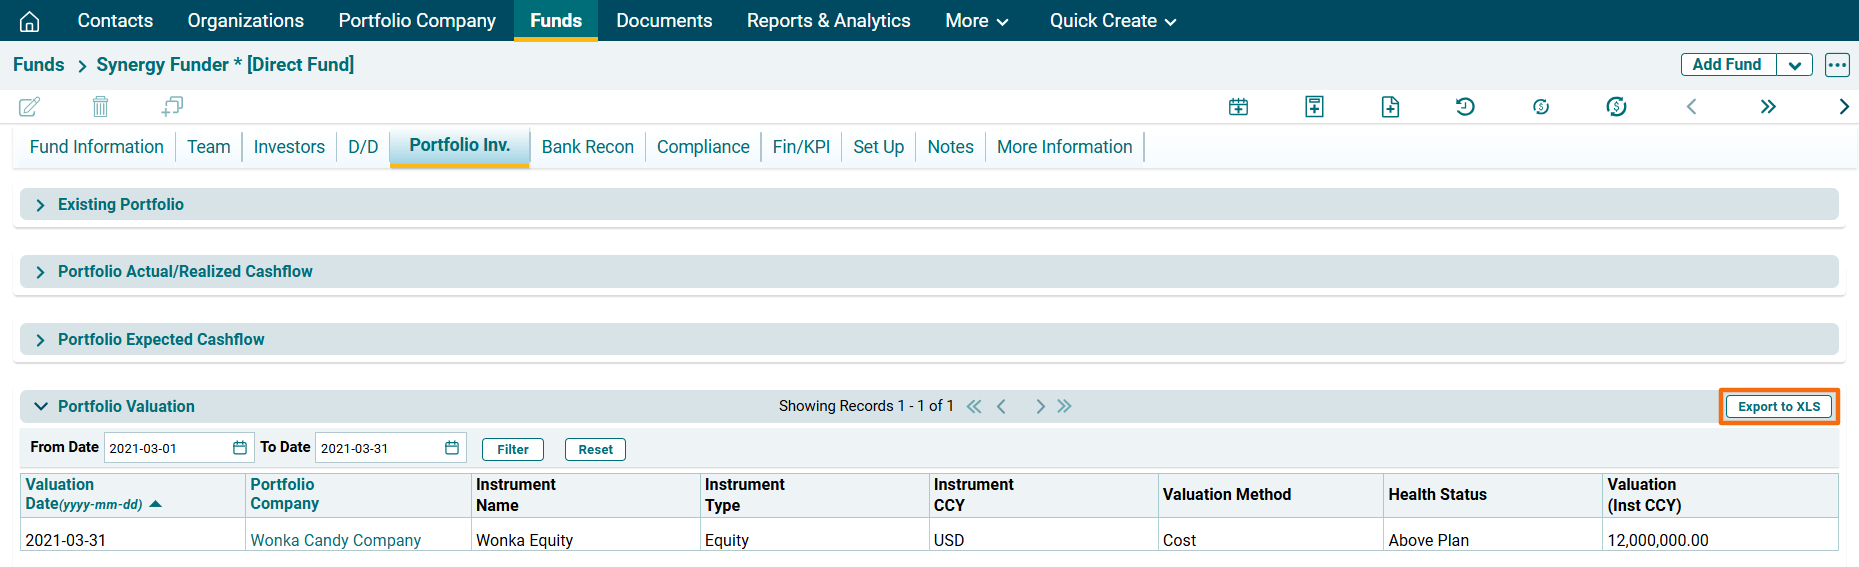
Task: Click the Export to XLS button
Action: tap(1778, 407)
